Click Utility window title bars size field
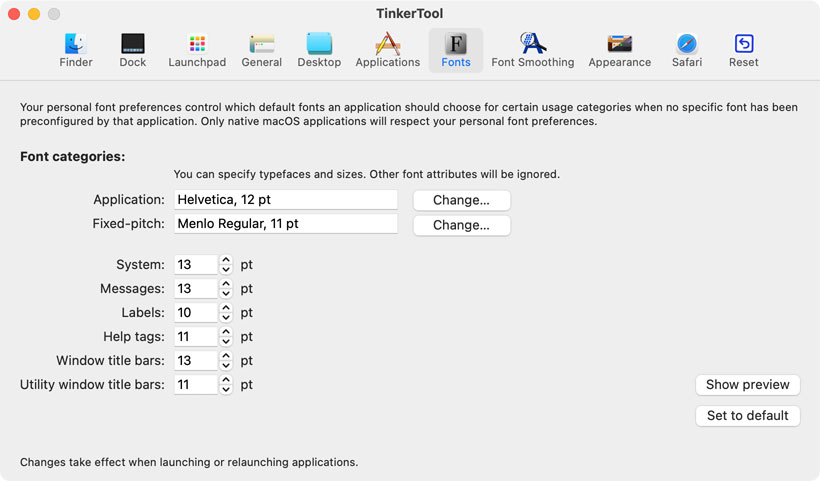820x481 pixels. coord(196,385)
